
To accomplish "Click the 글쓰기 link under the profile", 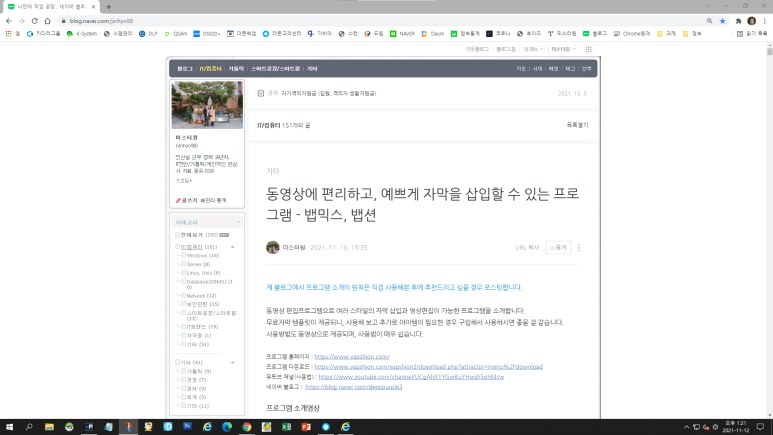I will tap(187, 200).
